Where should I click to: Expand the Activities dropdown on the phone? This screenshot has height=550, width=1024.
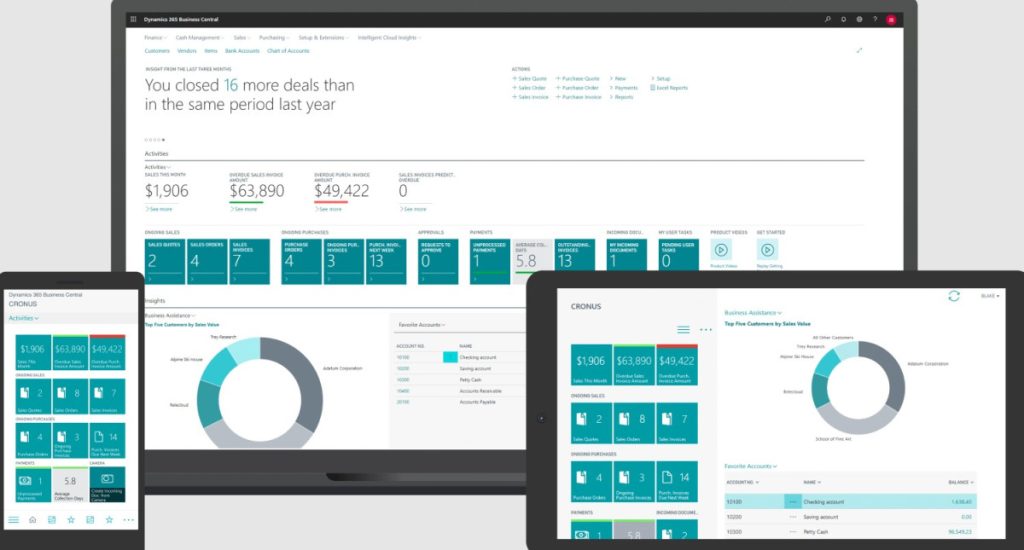point(23,318)
